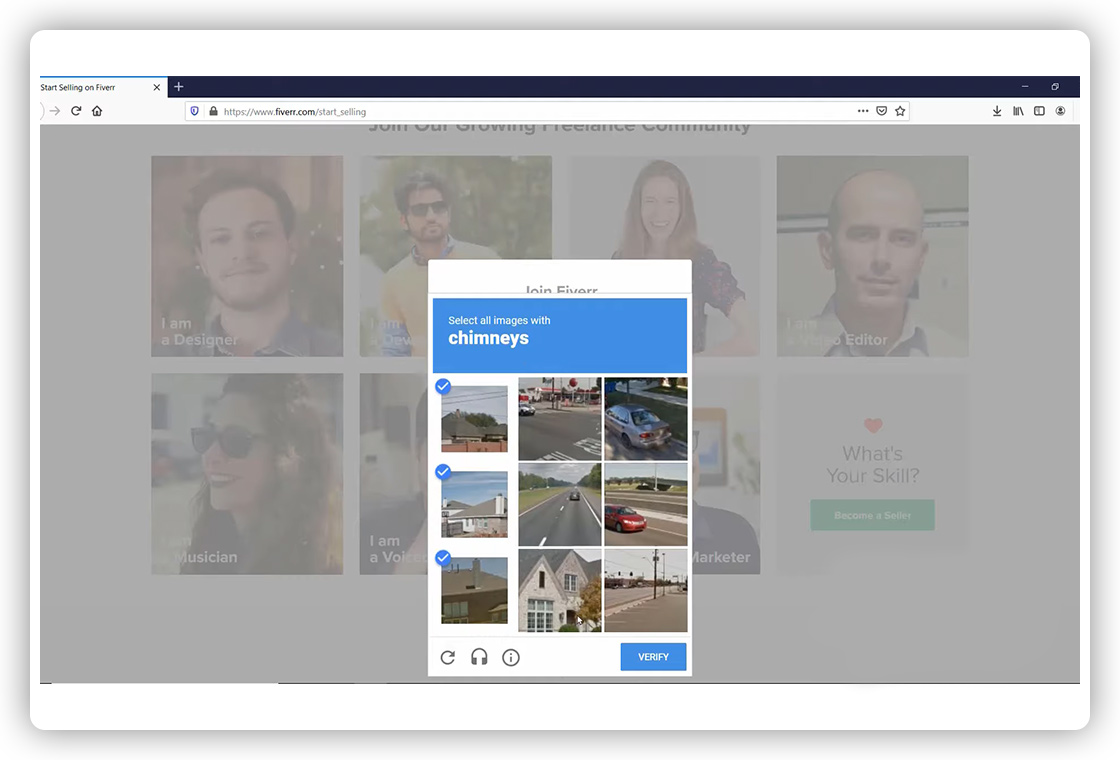The height and width of the screenshot is (760, 1120).
Task: Close the Start Selling on Fiverr tab
Action: pos(156,87)
